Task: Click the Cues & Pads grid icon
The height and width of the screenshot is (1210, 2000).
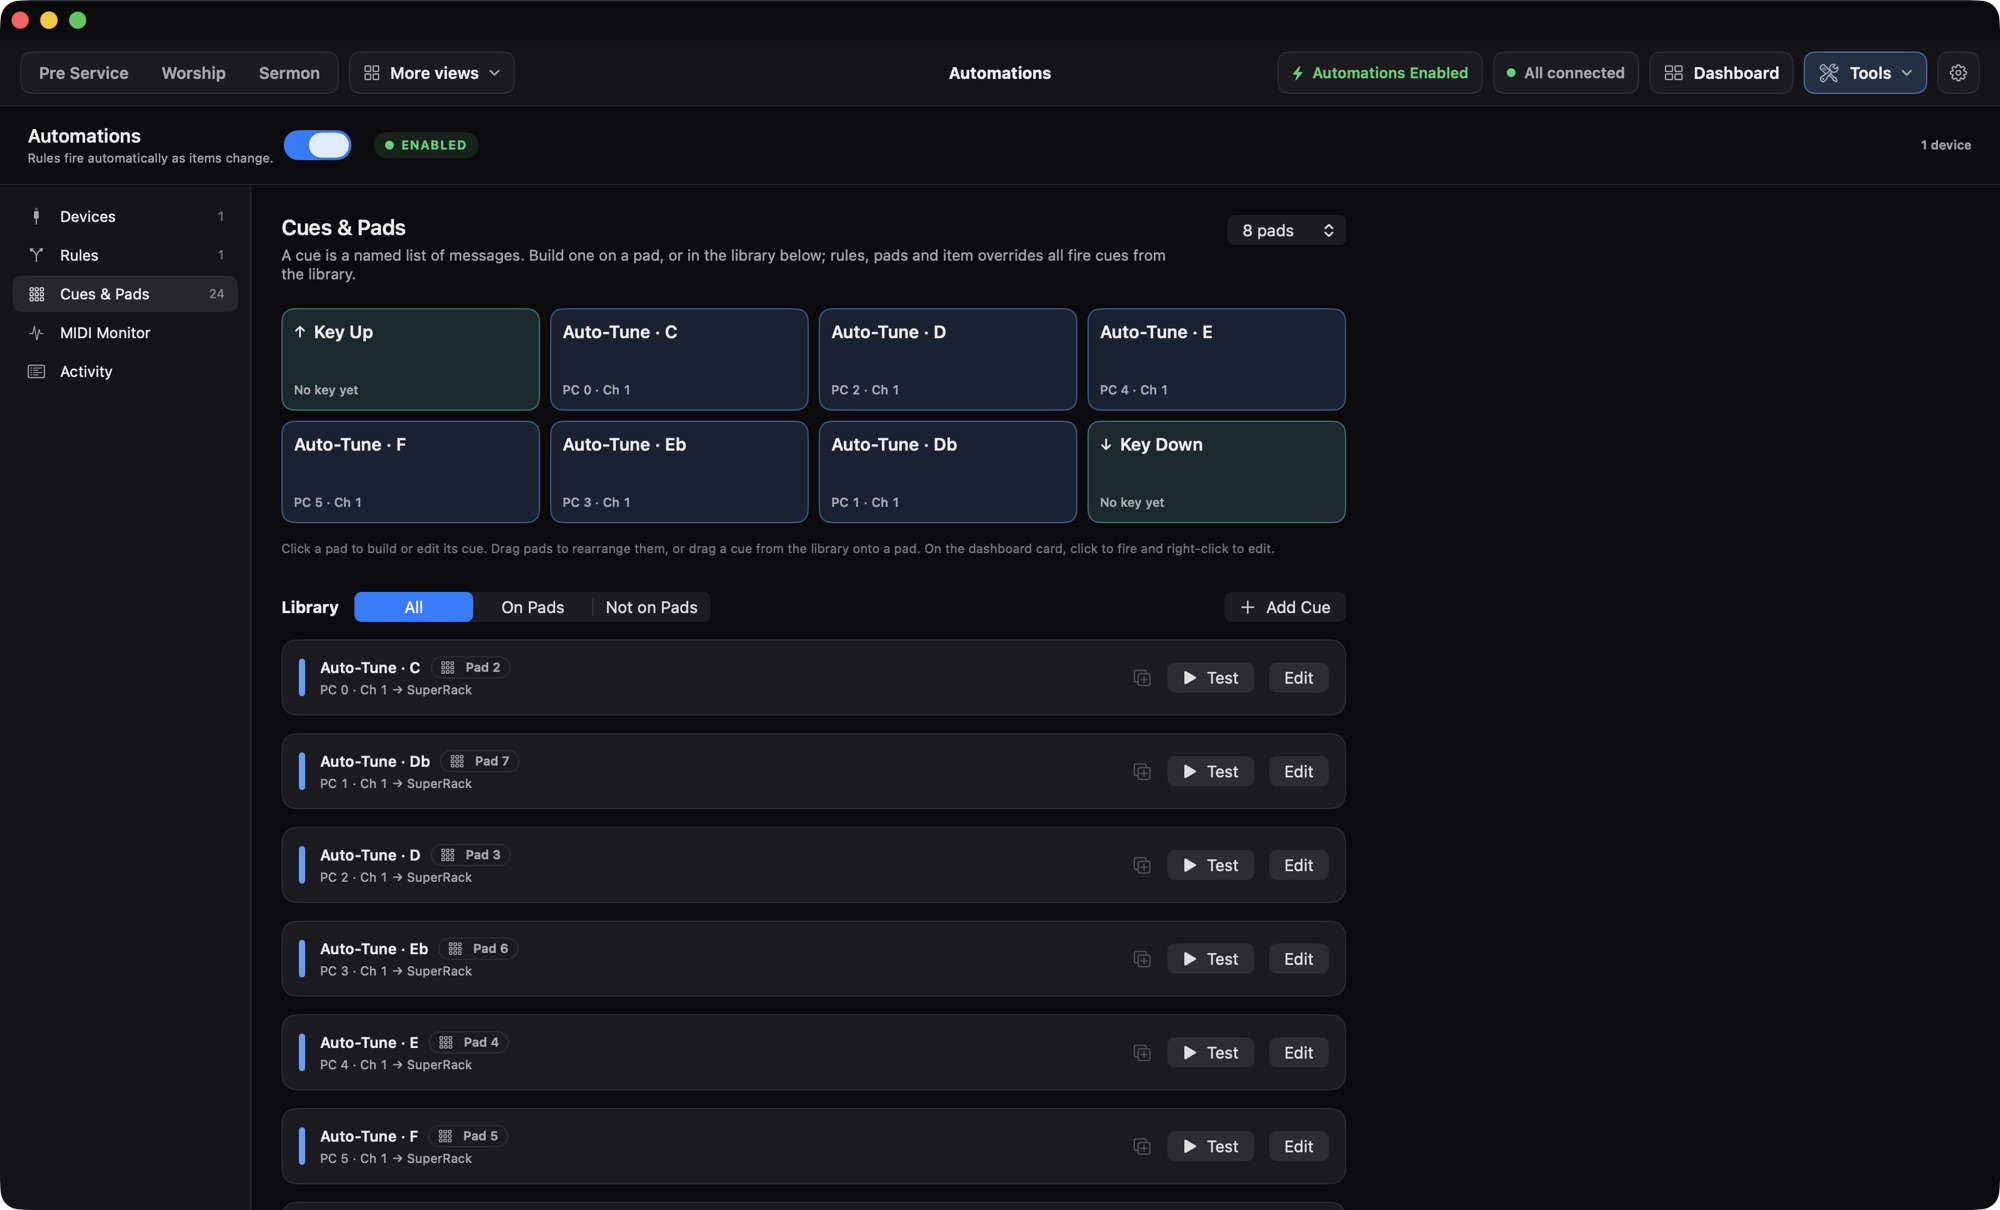Action: click(x=36, y=294)
